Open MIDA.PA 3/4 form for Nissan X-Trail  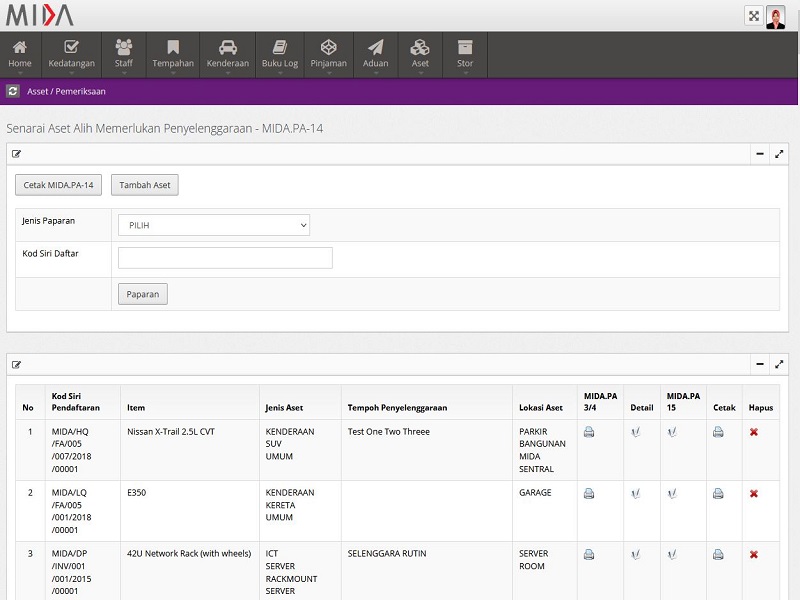[x=589, y=432]
